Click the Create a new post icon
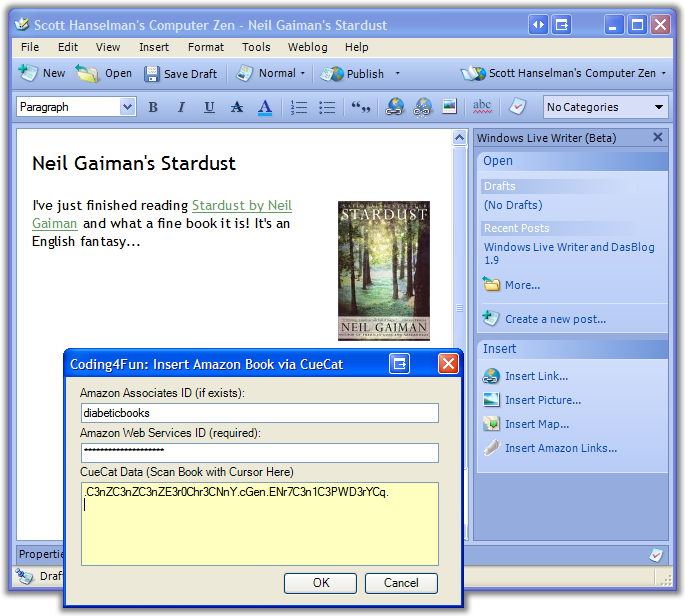This screenshot has height=616, width=685. tap(491, 318)
